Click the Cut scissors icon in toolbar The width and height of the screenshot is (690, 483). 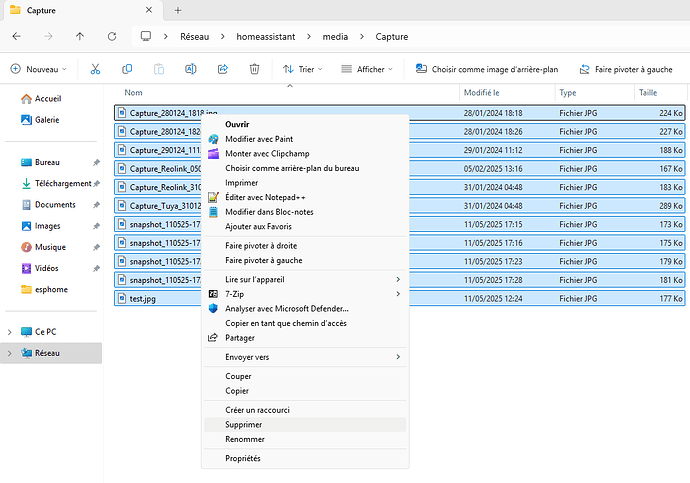pyautogui.click(x=95, y=69)
